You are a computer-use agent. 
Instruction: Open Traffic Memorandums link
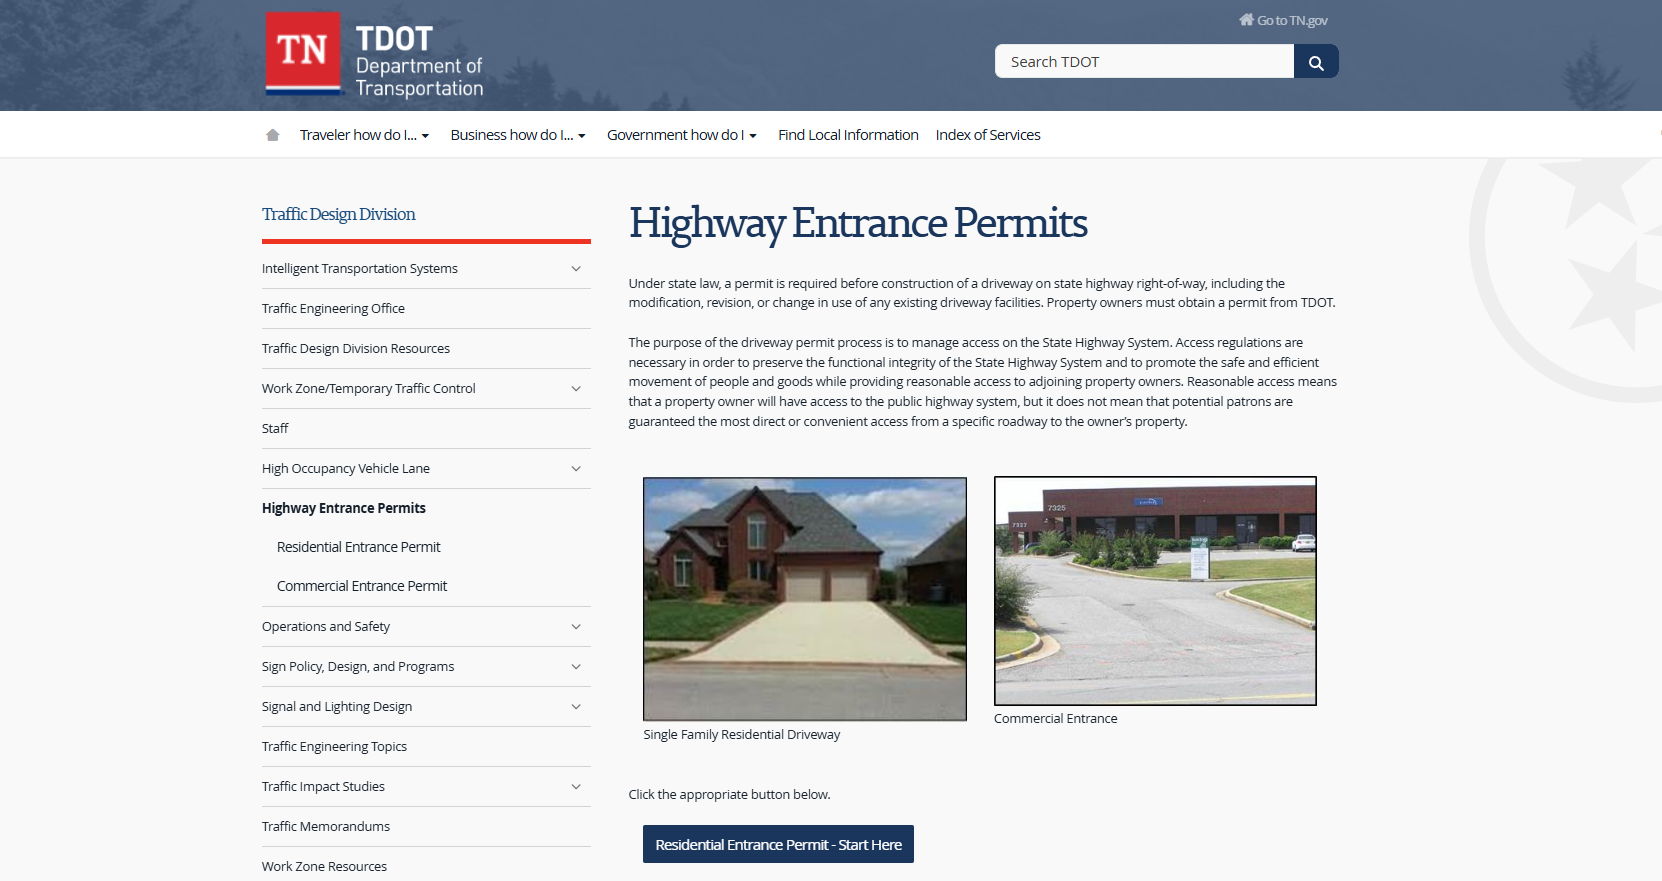pos(326,827)
